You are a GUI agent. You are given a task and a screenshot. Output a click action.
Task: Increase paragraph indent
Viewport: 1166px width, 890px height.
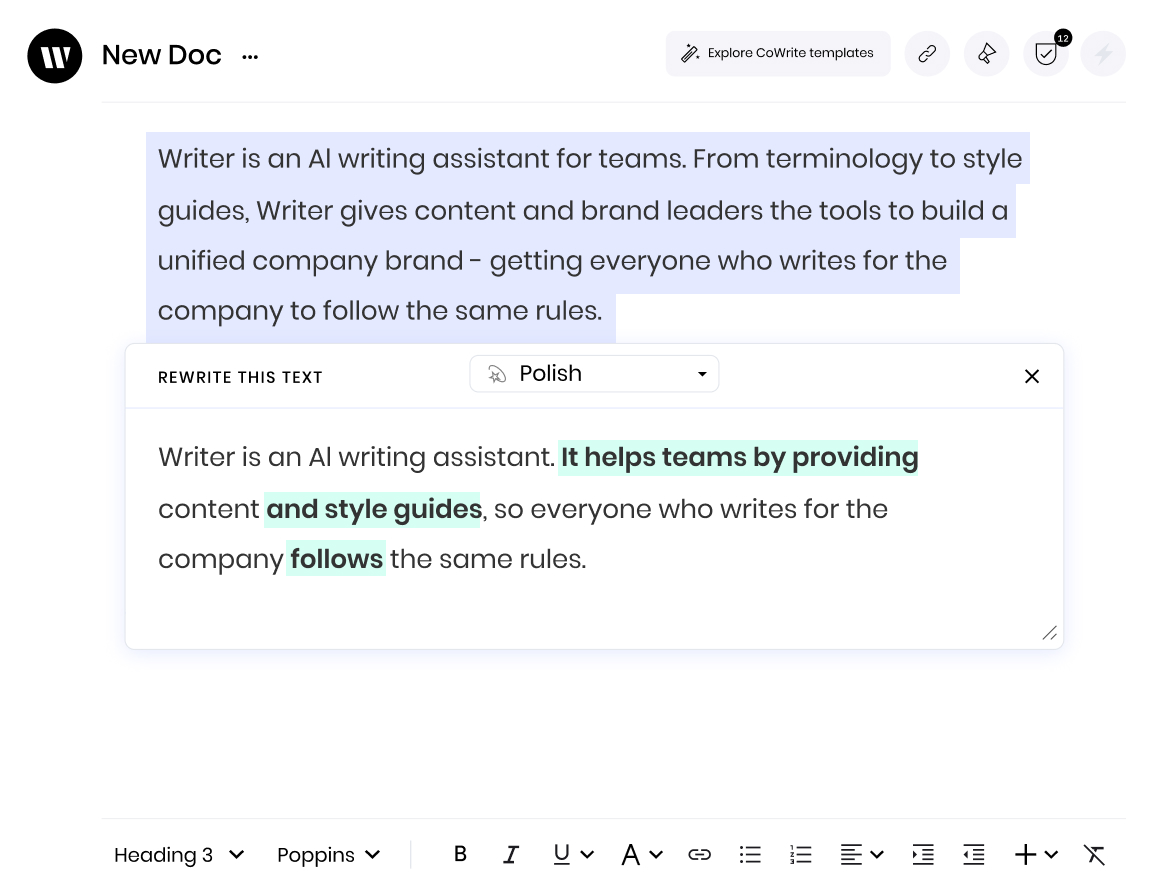[x=923, y=855]
